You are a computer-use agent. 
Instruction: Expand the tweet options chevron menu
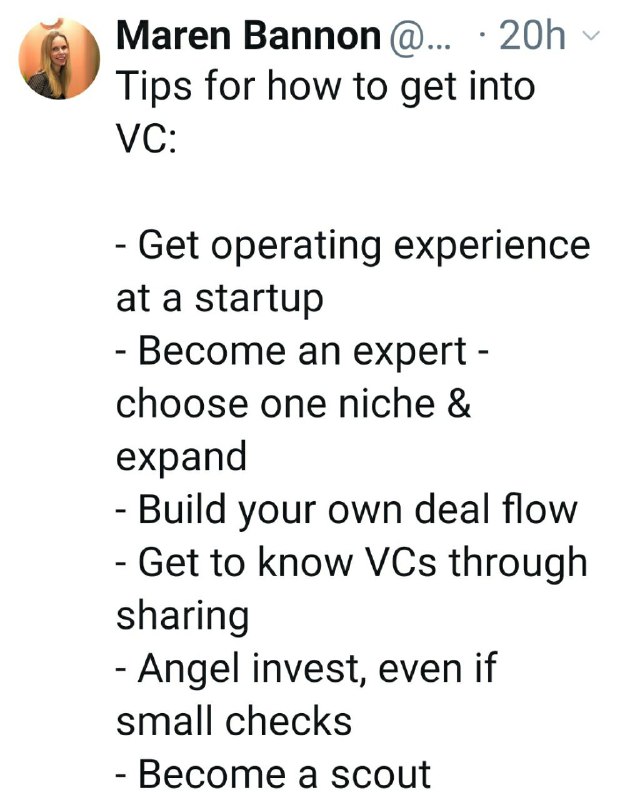591,36
